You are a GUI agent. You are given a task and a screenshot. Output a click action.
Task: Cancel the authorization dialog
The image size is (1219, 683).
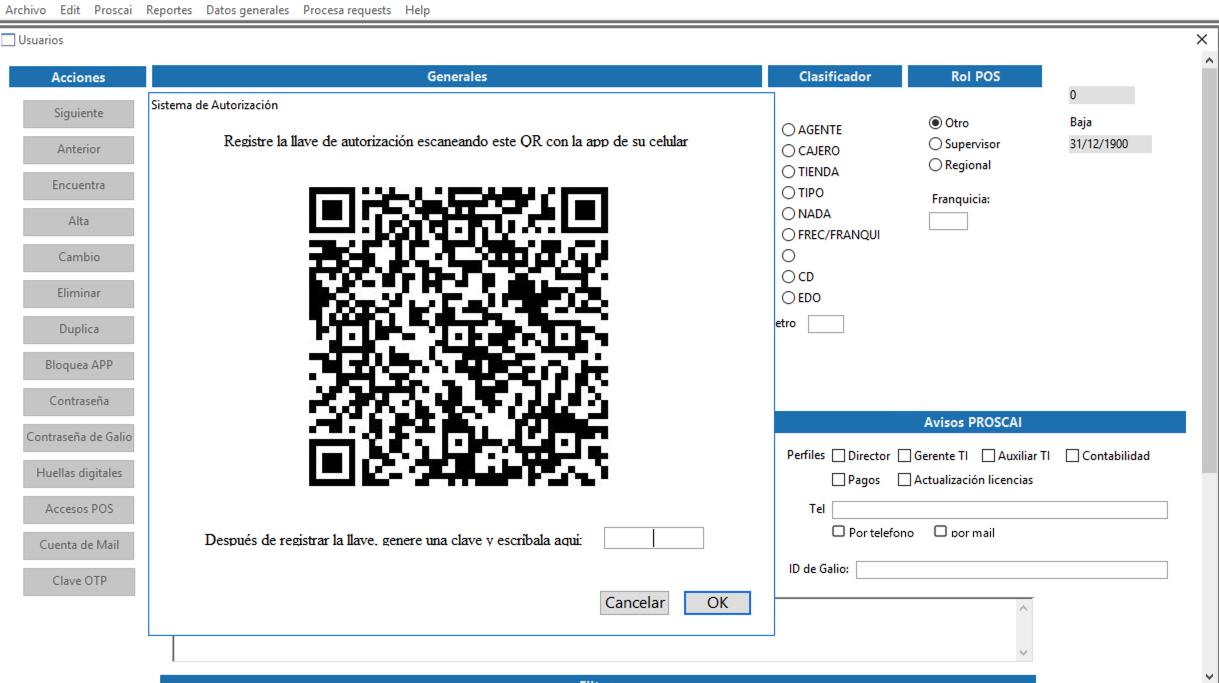click(635, 603)
